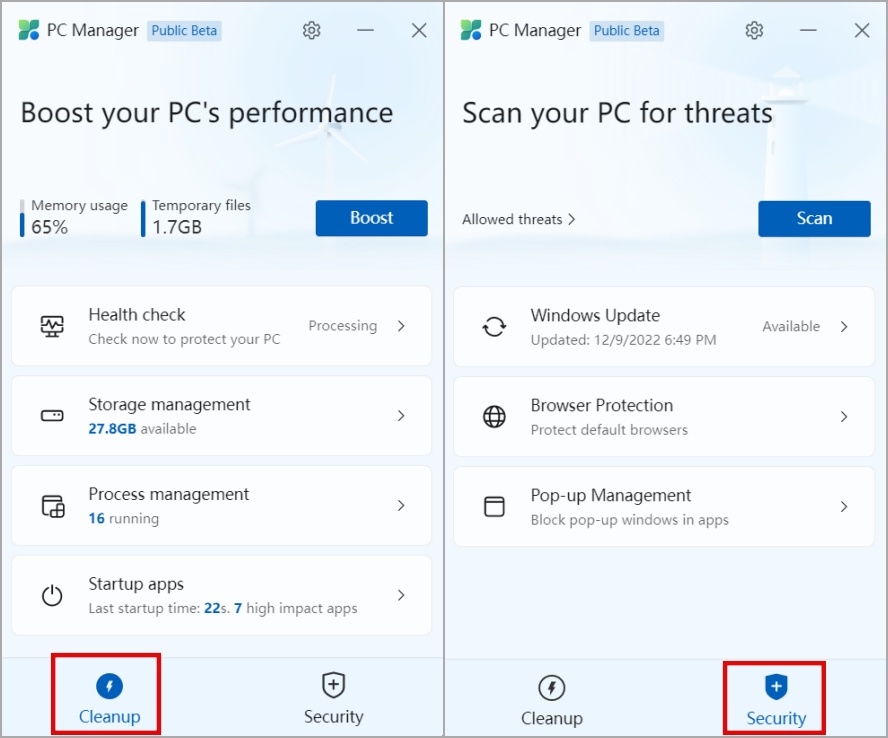Expand Health check chevron arrow
Screen dimensions: 888x738
(x=401, y=326)
